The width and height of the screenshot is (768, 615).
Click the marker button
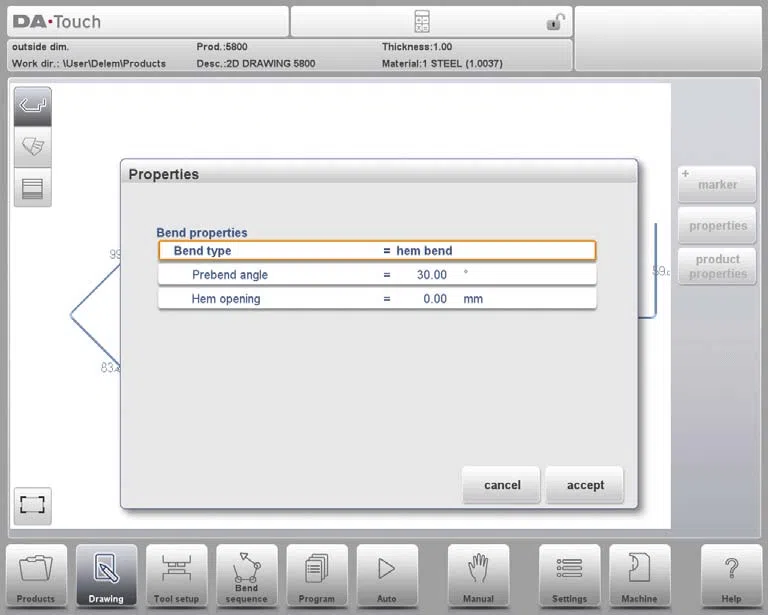coord(717,185)
